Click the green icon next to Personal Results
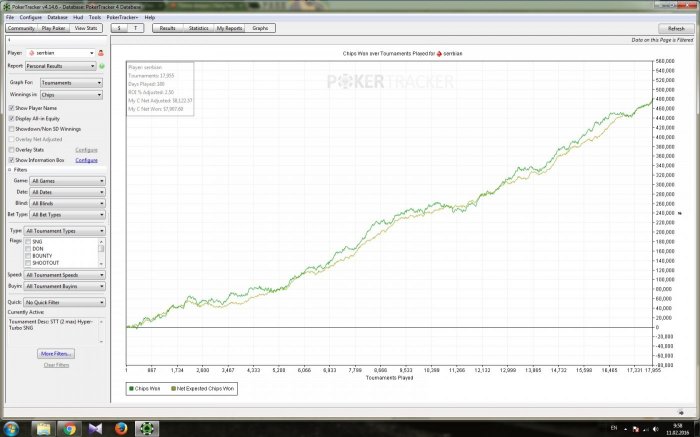Image resolution: width=700 pixels, height=437 pixels. [x=102, y=65]
